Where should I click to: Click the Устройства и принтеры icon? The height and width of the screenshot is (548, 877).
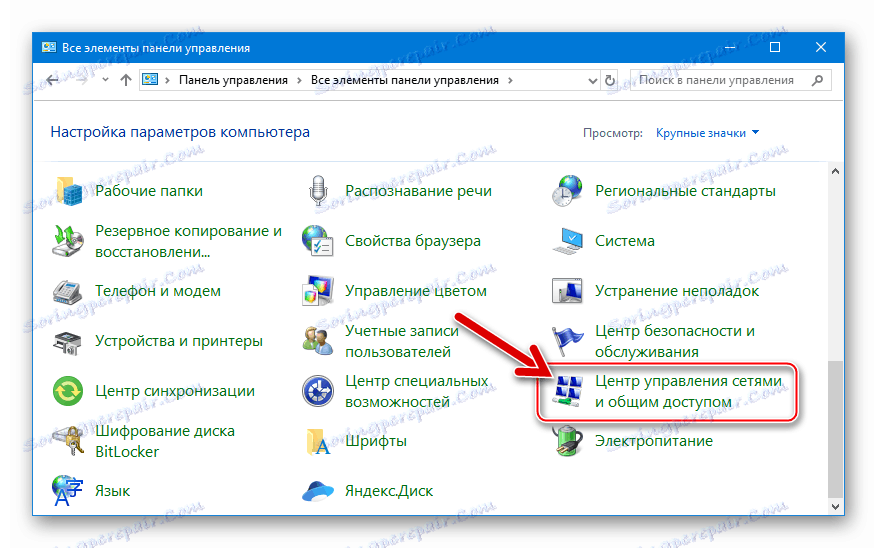(68, 341)
